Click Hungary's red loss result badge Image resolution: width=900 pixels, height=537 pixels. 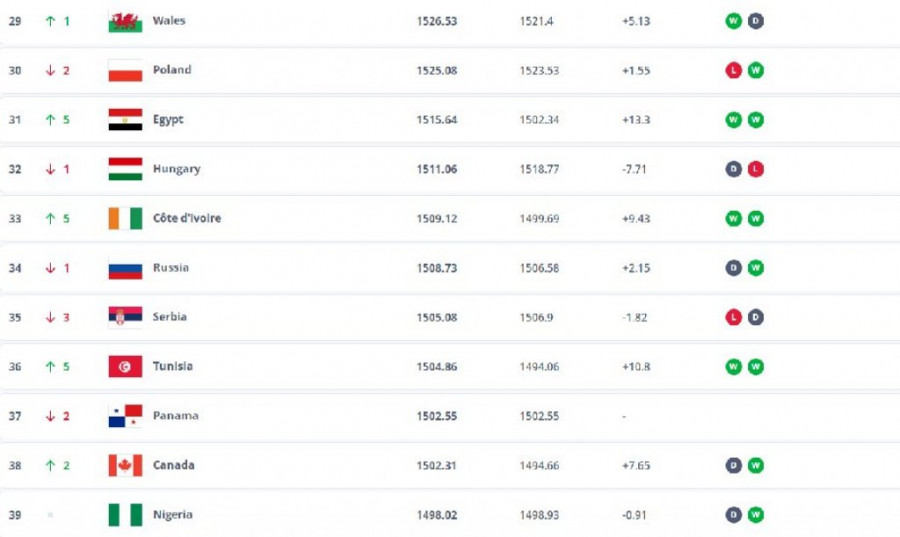tap(756, 169)
